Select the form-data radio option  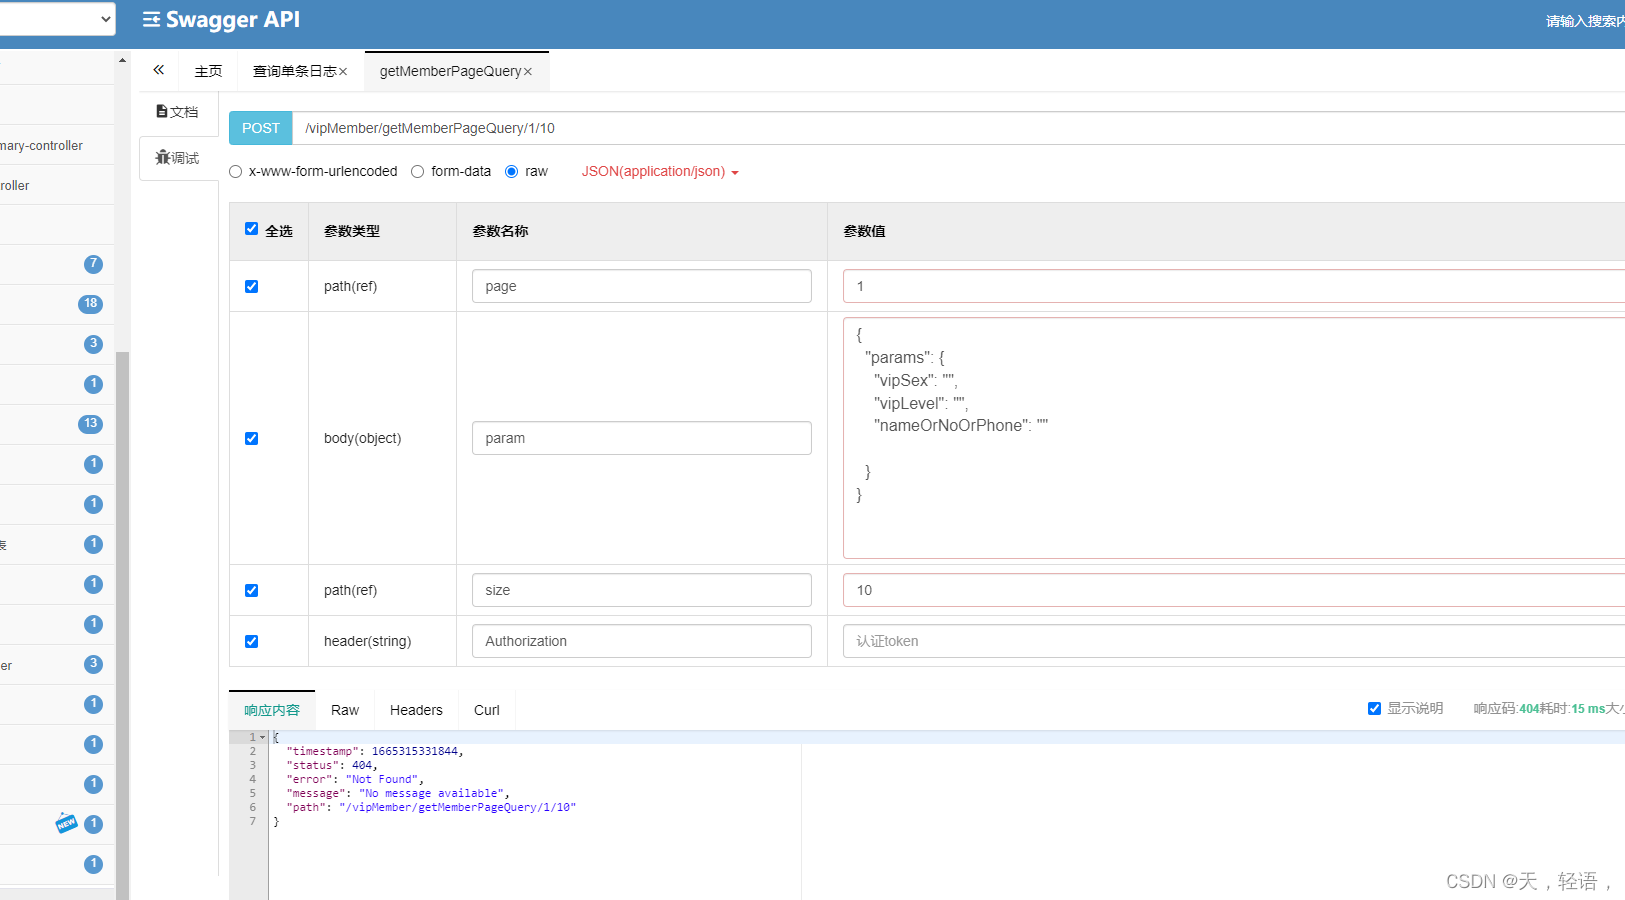point(418,172)
